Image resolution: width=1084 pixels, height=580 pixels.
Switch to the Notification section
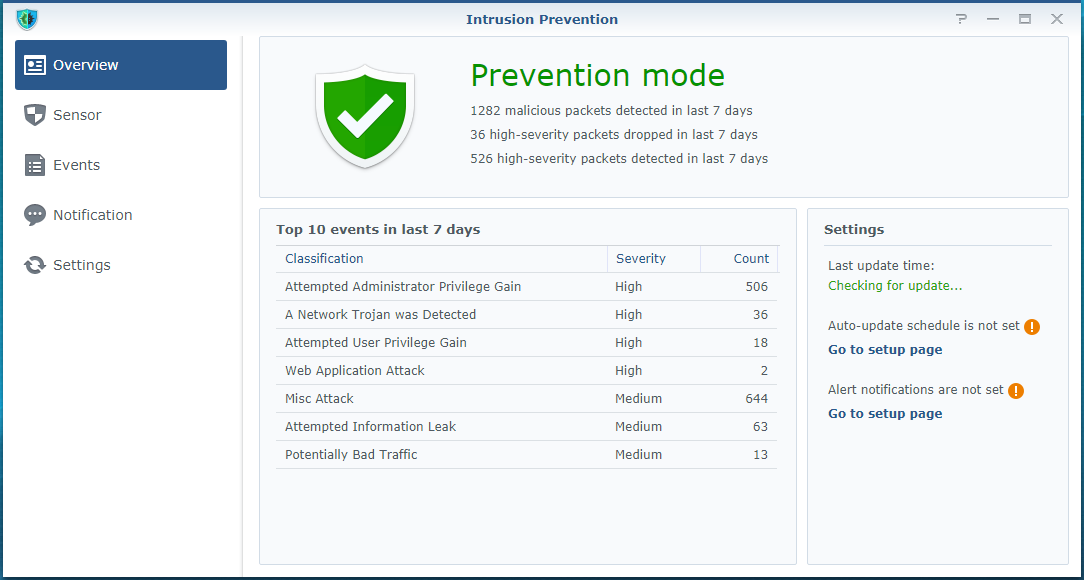92,215
